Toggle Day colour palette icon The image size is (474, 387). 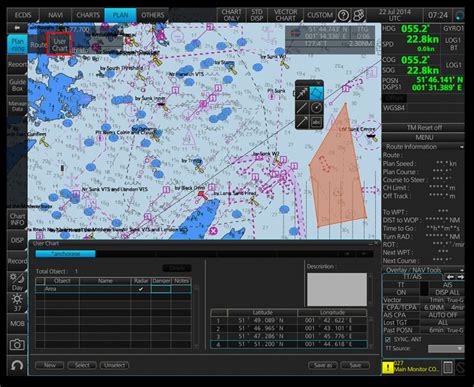click(x=17, y=282)
